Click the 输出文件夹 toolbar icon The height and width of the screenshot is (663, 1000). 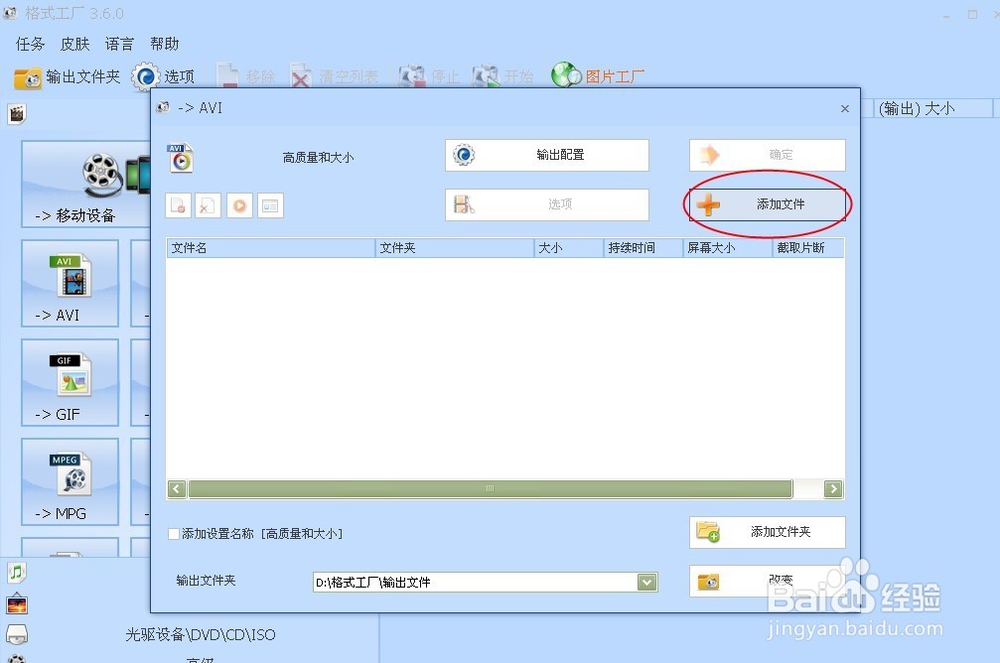click(x=68, y=77)
